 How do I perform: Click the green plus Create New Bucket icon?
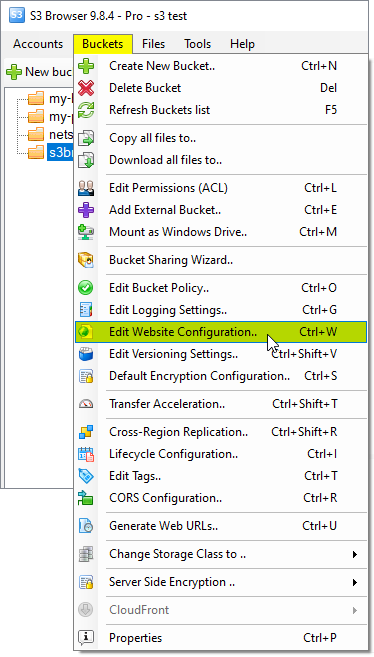point(86,66)
